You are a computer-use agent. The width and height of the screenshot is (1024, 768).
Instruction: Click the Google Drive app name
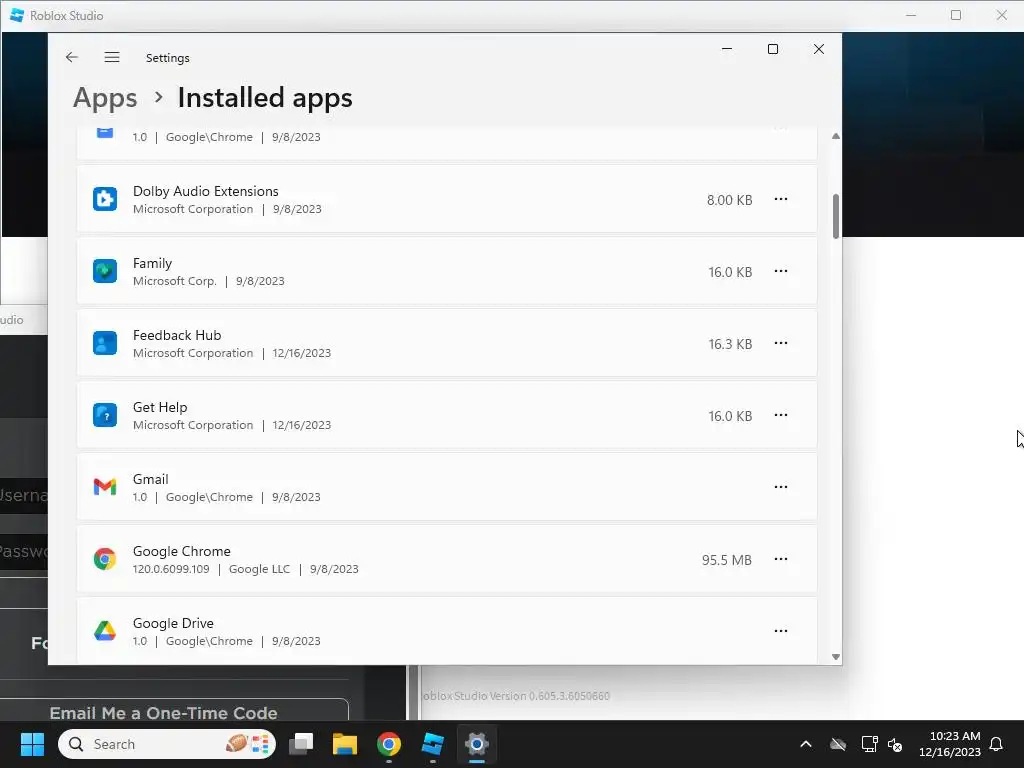(x=173, y=623)
